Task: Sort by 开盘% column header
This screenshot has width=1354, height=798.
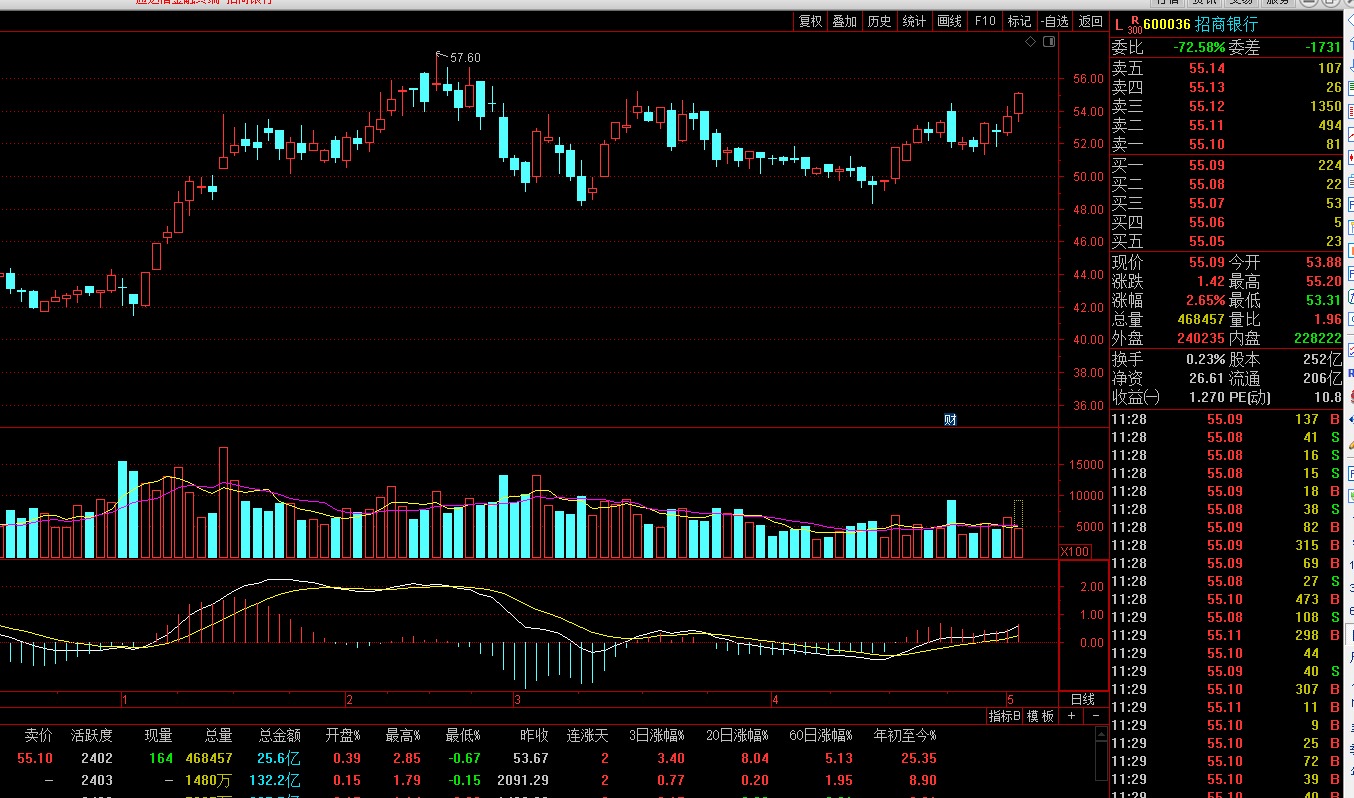Action: 343,735
